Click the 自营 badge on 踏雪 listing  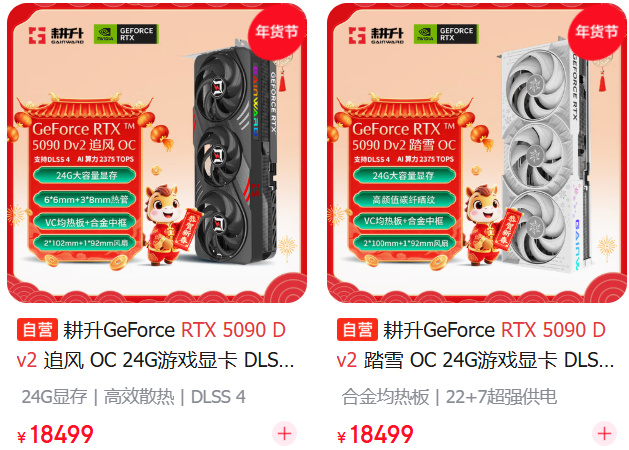coord(357,330)
